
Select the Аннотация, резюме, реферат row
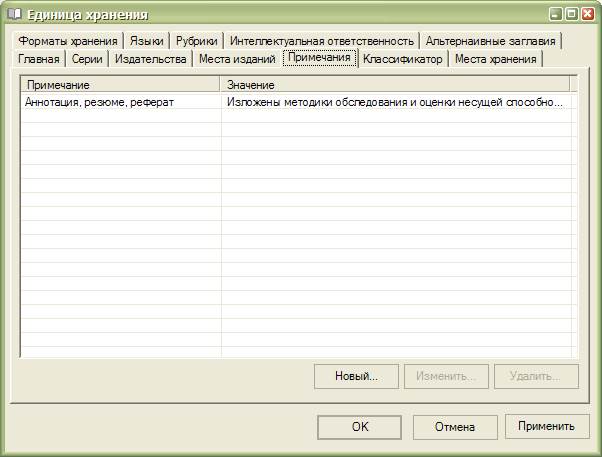click(120, 102)
